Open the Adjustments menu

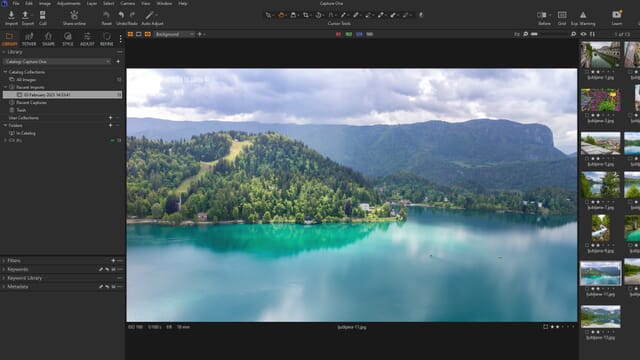click(69, 3)
